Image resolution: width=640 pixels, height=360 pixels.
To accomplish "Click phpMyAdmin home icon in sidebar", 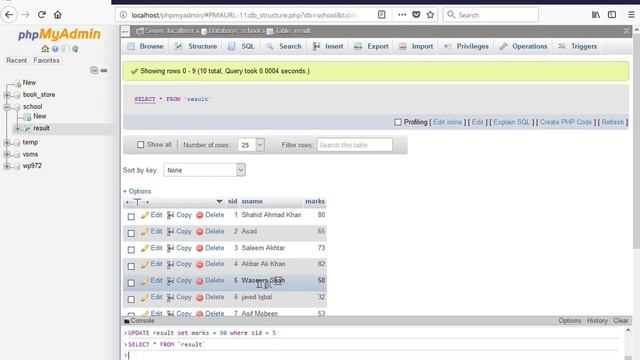I will tap(45, 49).
